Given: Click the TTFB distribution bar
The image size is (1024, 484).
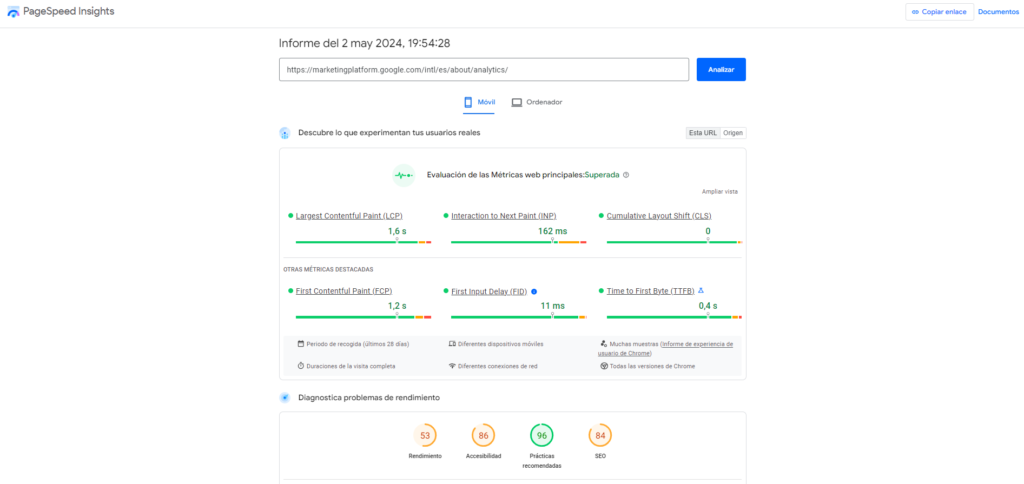Looking at the screenshot, I should [x=674, y=317].
